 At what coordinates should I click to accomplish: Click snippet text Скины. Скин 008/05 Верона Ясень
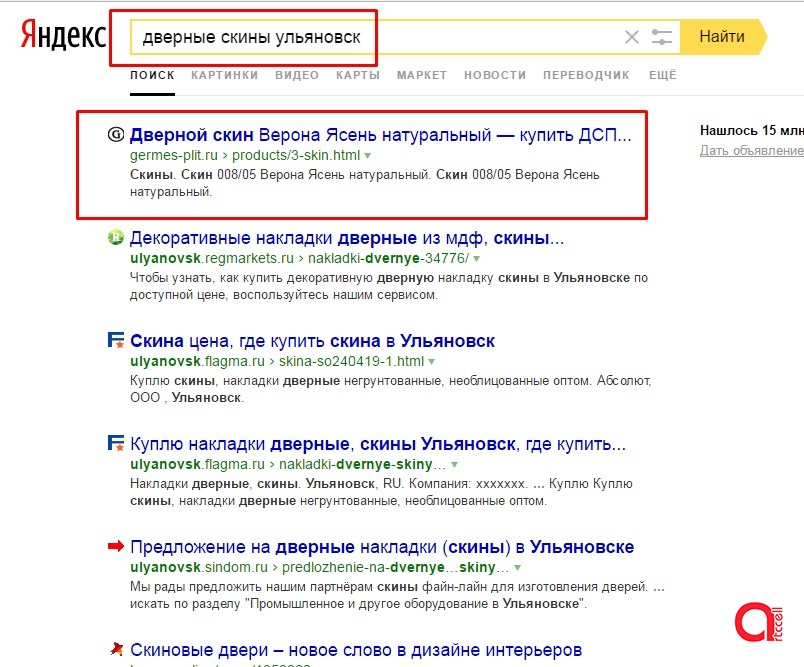click(x=365, y=183)
